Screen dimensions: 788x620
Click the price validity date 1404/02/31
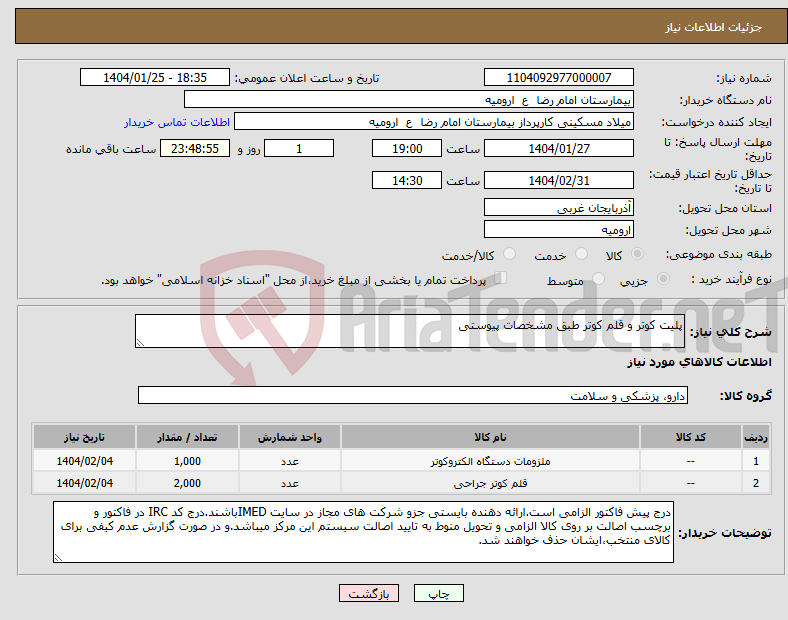point(559,180)
